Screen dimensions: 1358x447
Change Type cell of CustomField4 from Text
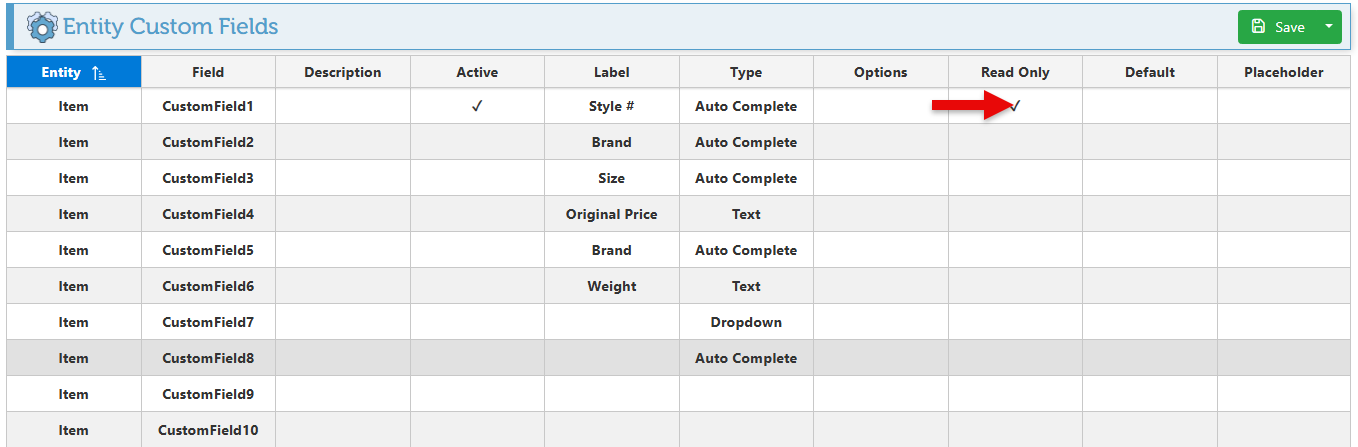pos(746,214)
